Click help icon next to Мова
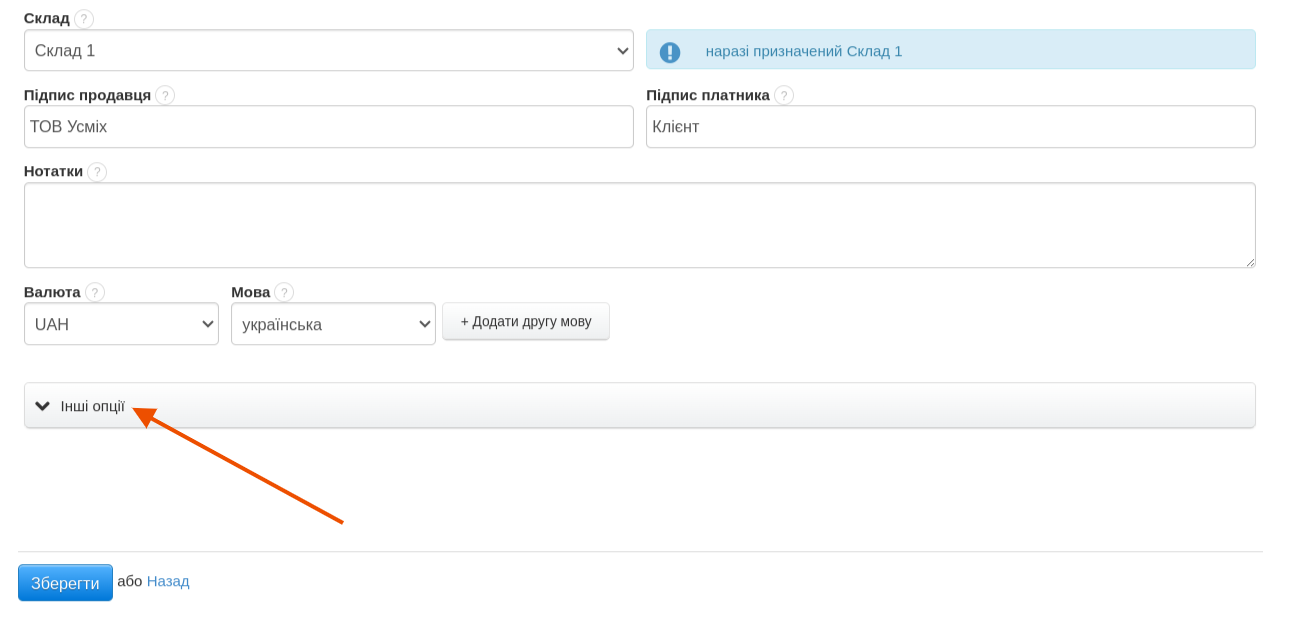Image resolution: width=1298 pixels, height=628 pixels. [284, 292]
